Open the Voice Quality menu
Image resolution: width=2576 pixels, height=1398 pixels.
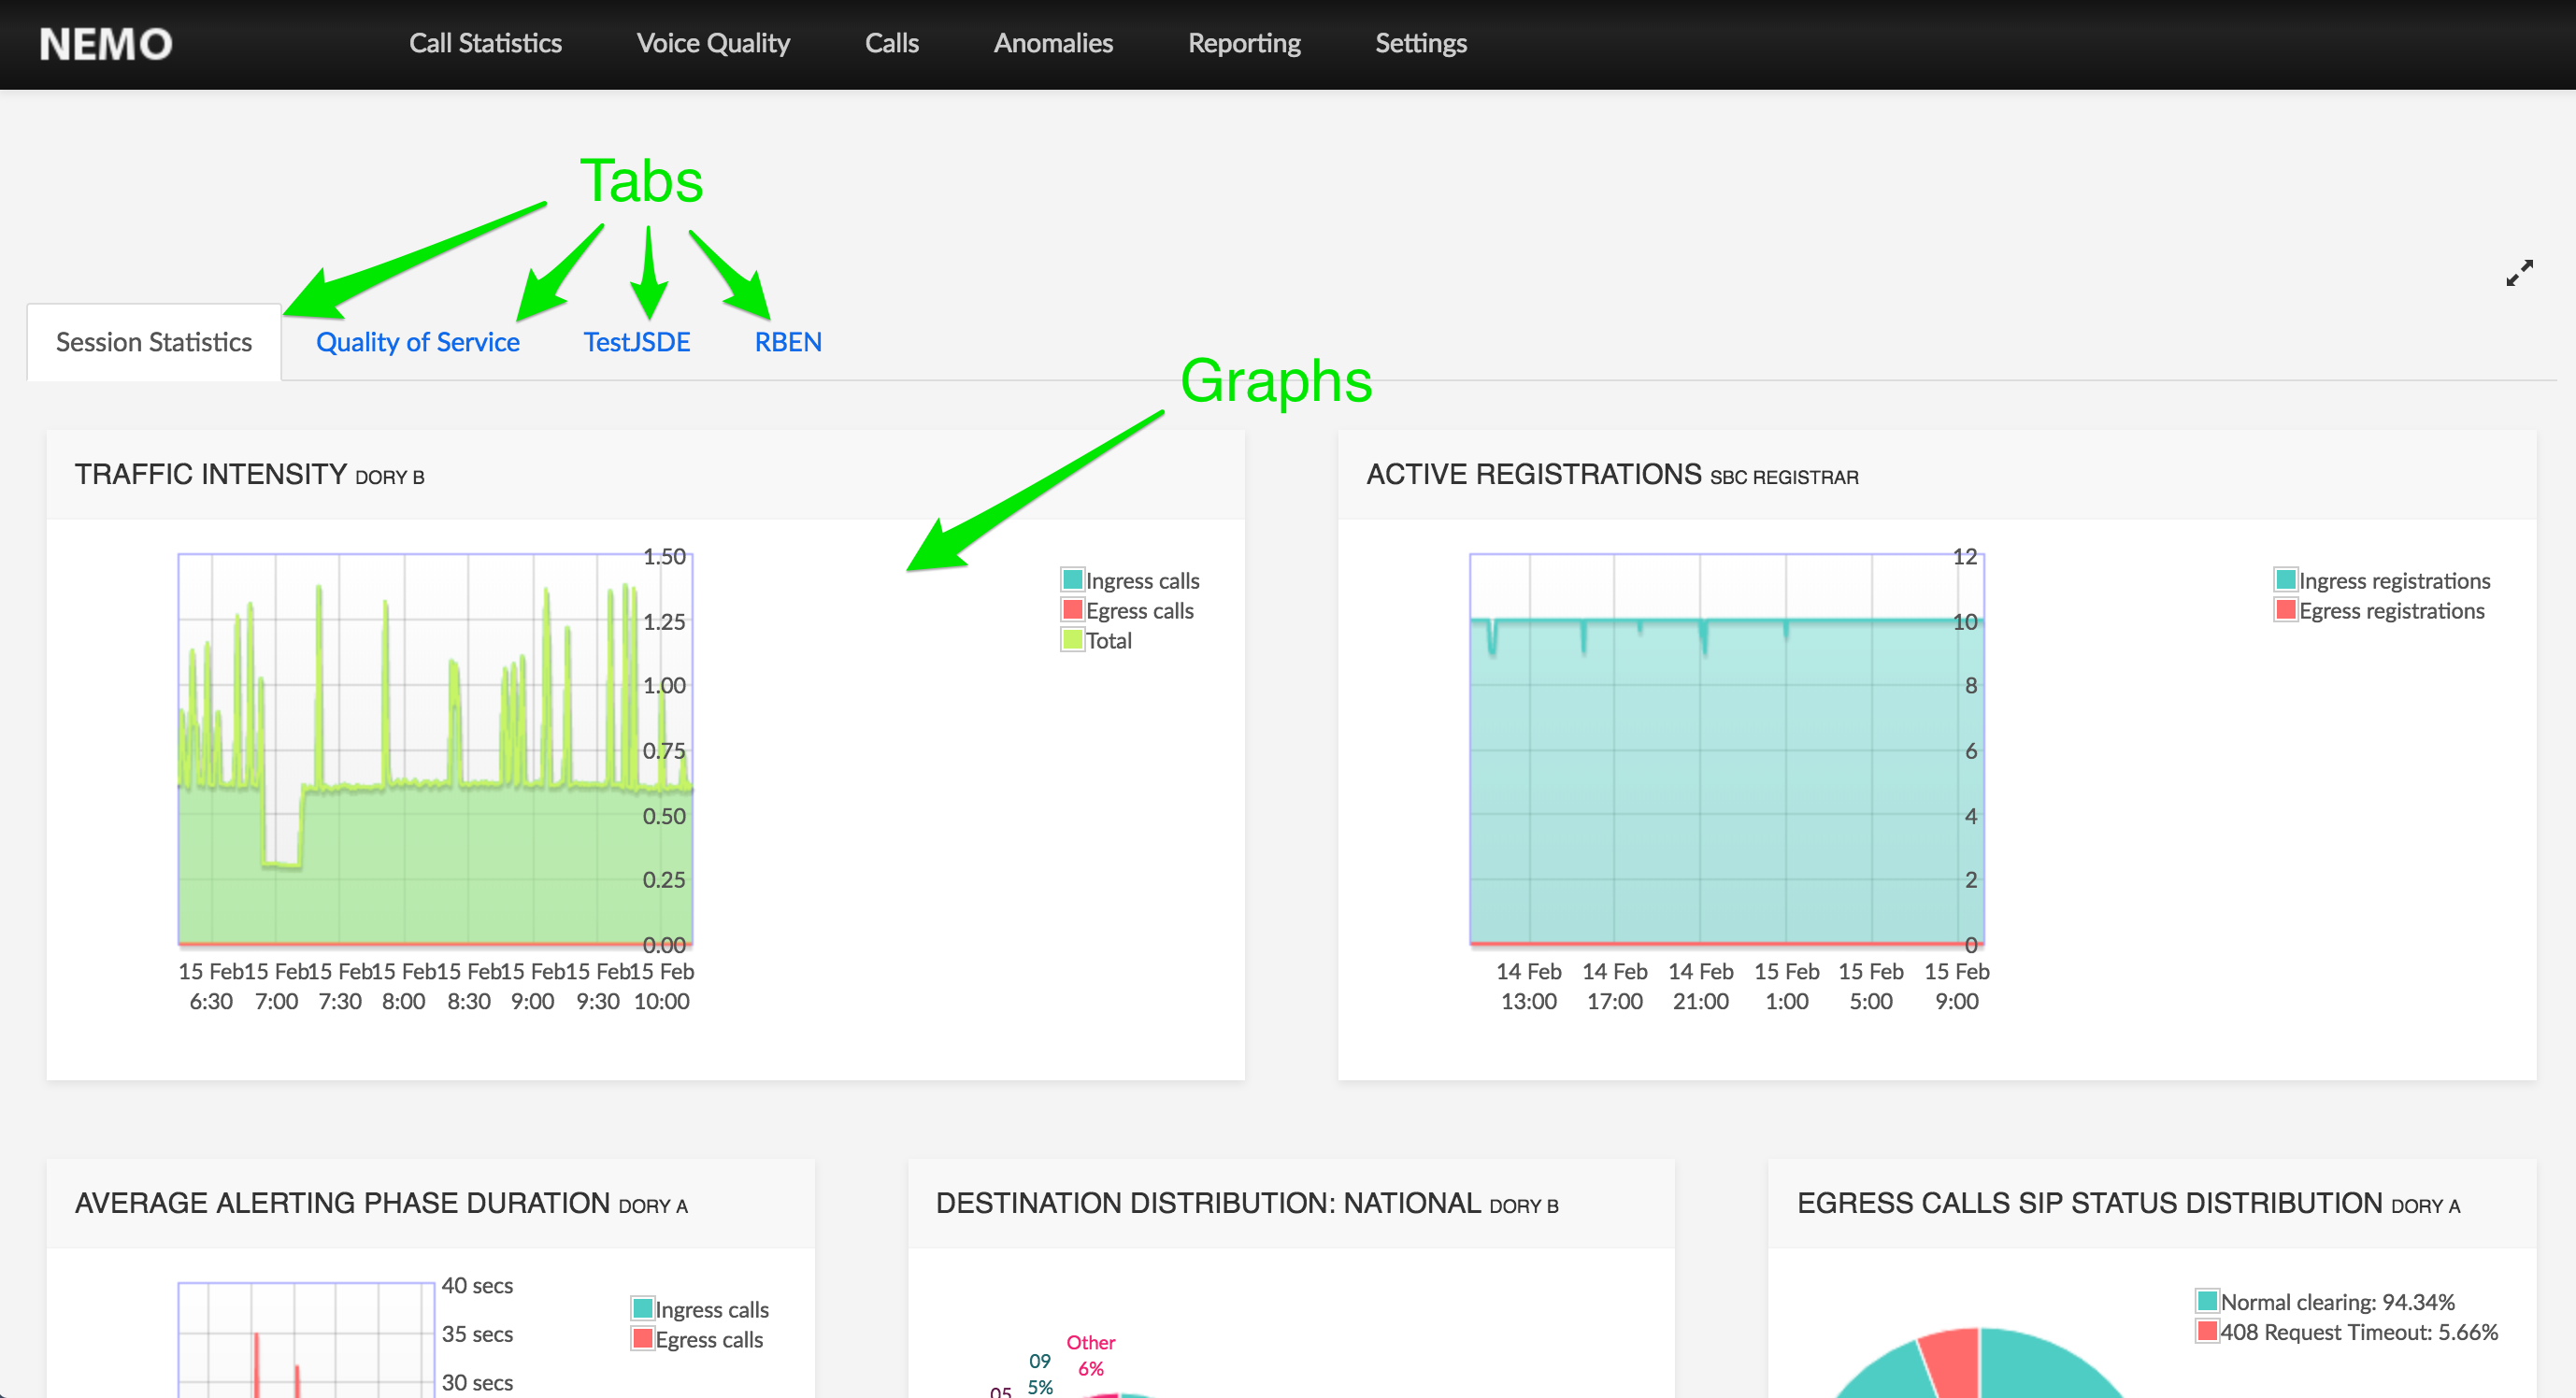pyautogui.click(x=713, y=43)
